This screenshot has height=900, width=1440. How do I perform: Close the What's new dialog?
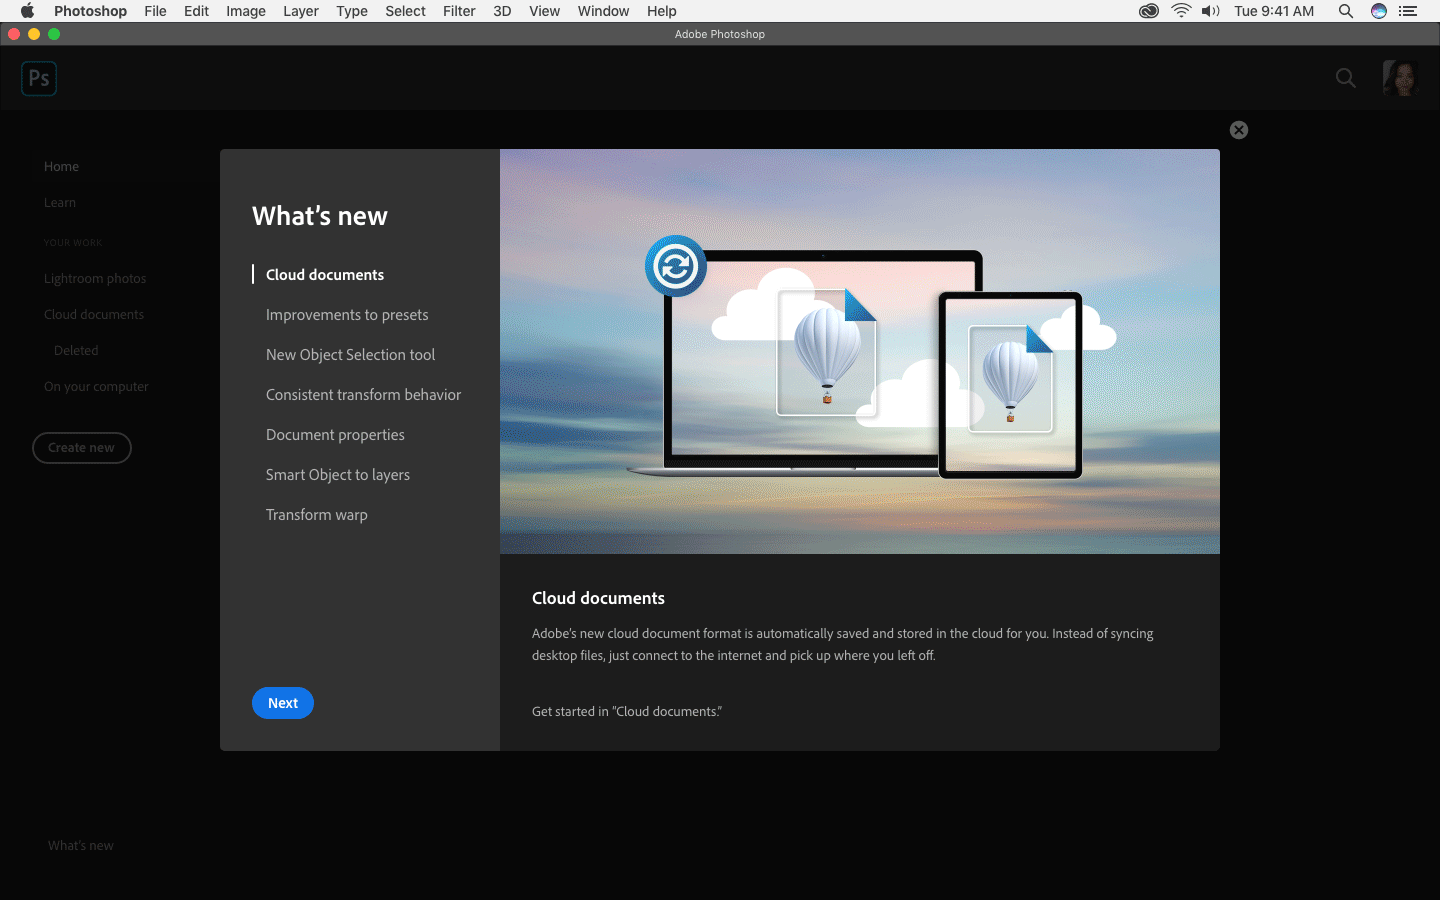(x=1239, y=130)
